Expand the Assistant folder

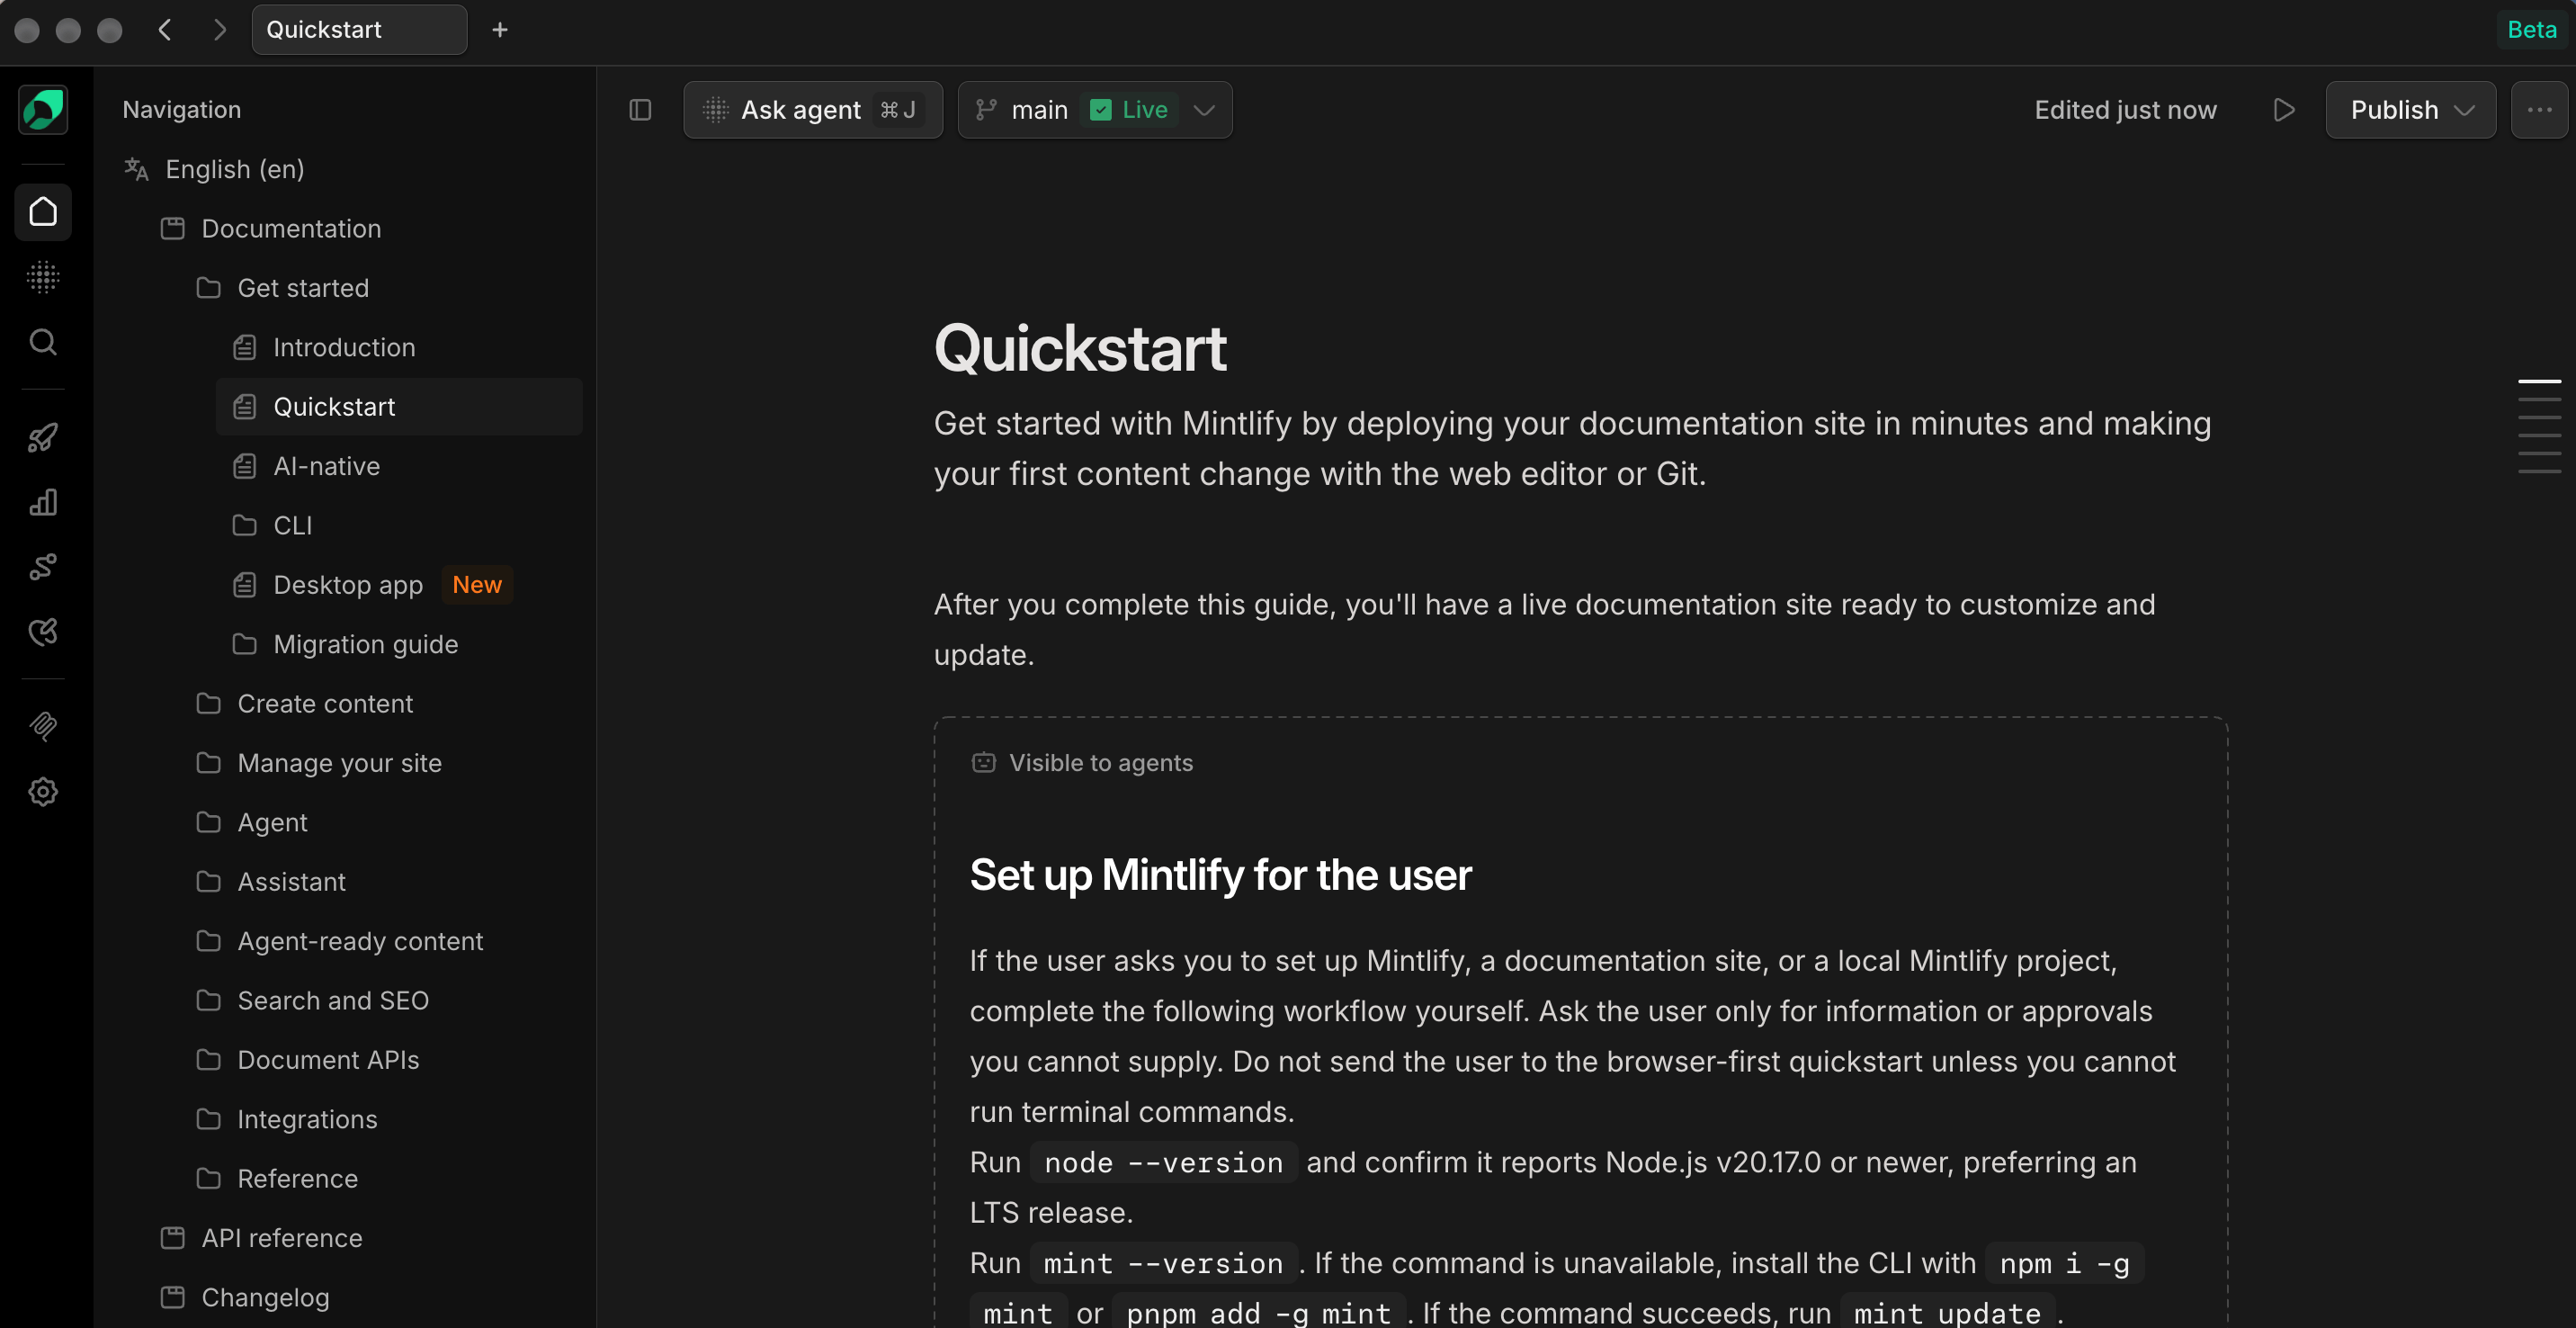point(271,882)
